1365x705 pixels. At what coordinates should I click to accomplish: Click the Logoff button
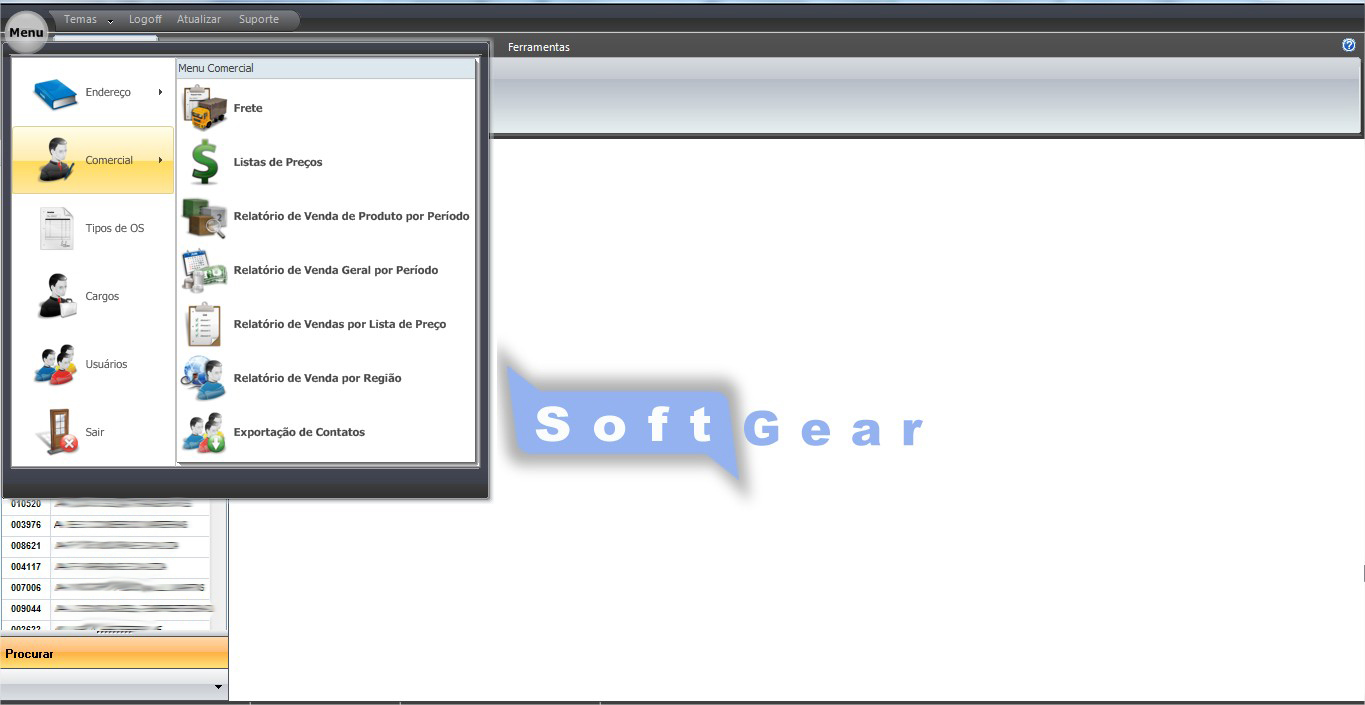[x=145, y=20]
